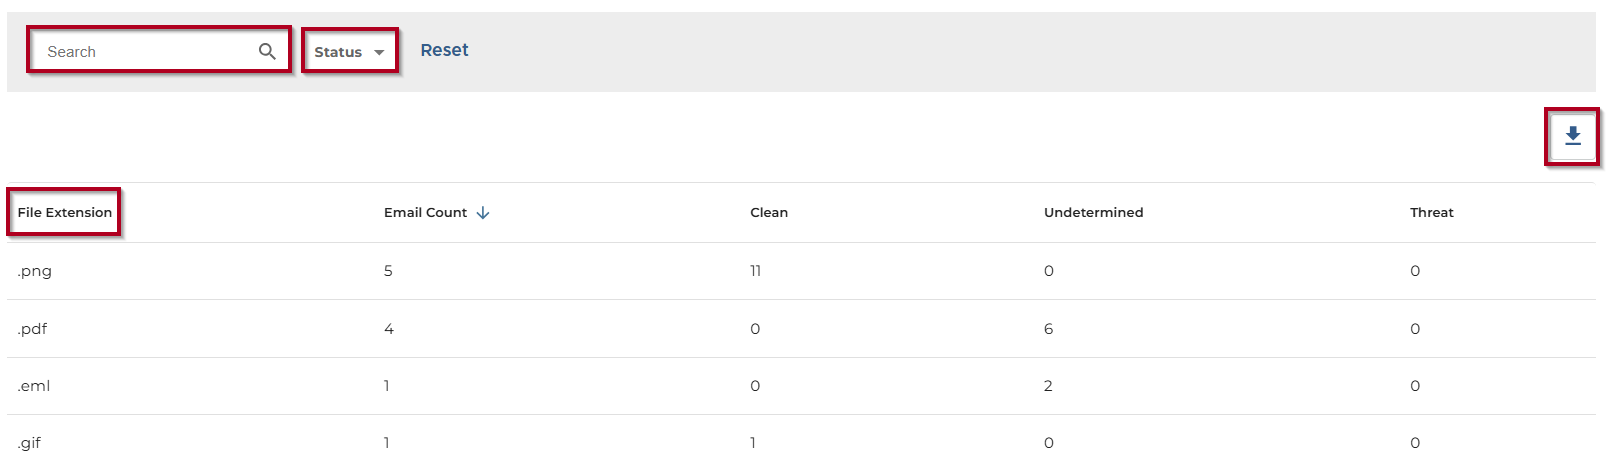The image size is (1607, 464).
Task: Click the .pdf undetermined count 6
Action: [x=1048, y=329]
